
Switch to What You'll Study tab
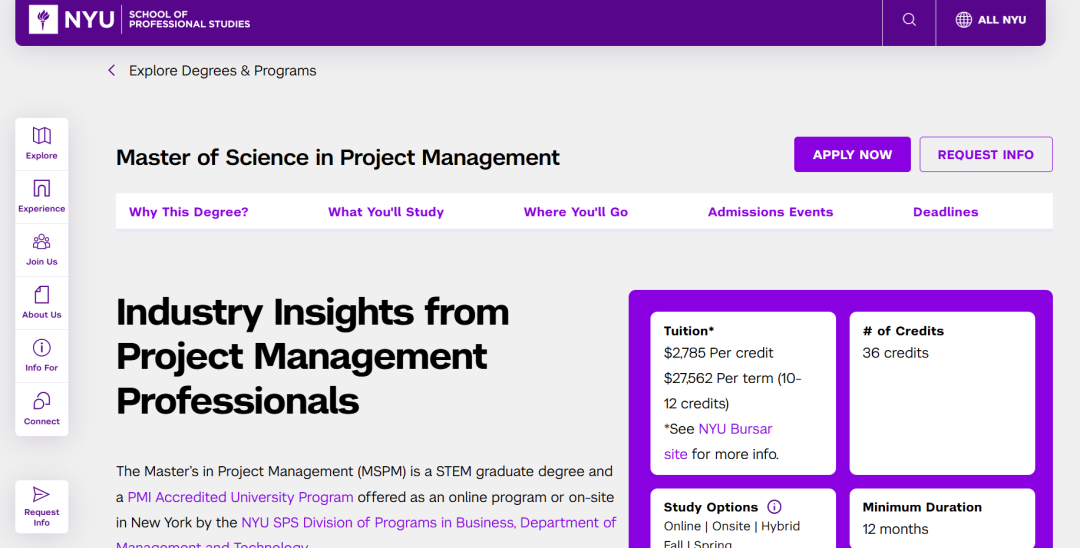pos(386,212)
